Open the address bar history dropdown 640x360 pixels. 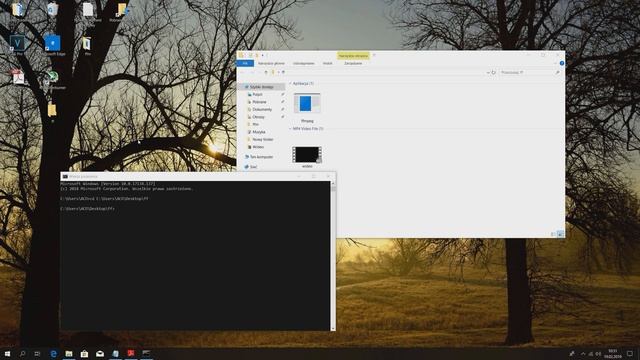488,72
